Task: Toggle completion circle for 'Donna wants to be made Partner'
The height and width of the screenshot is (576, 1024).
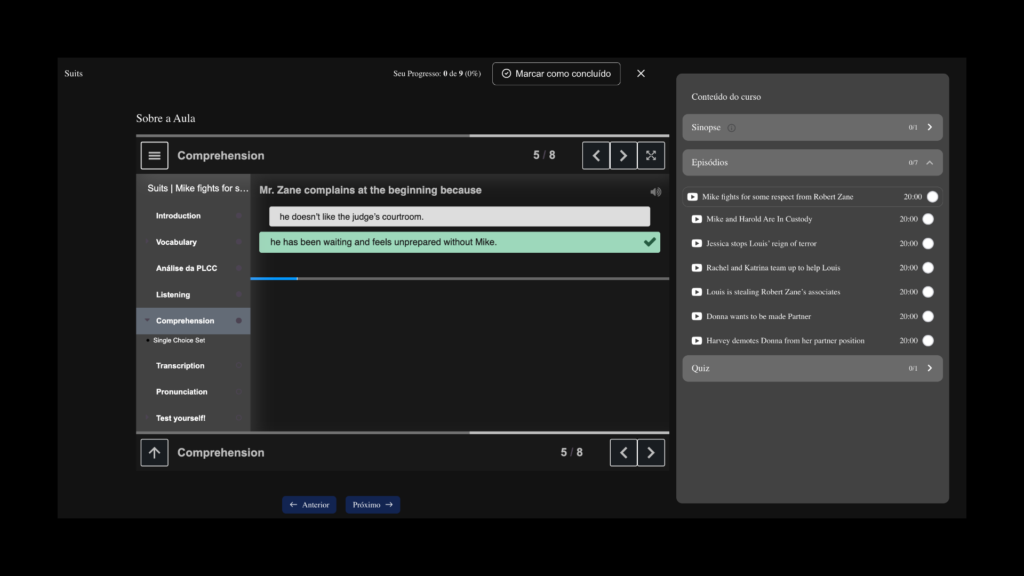Action: coord(928,316)
